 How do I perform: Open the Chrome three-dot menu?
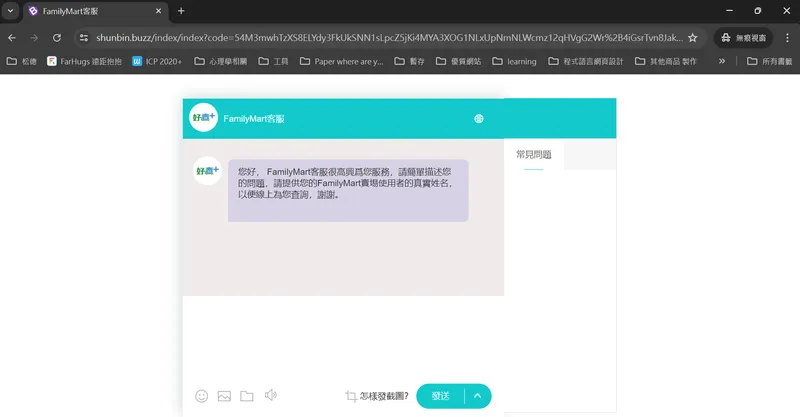coord(787,38)
